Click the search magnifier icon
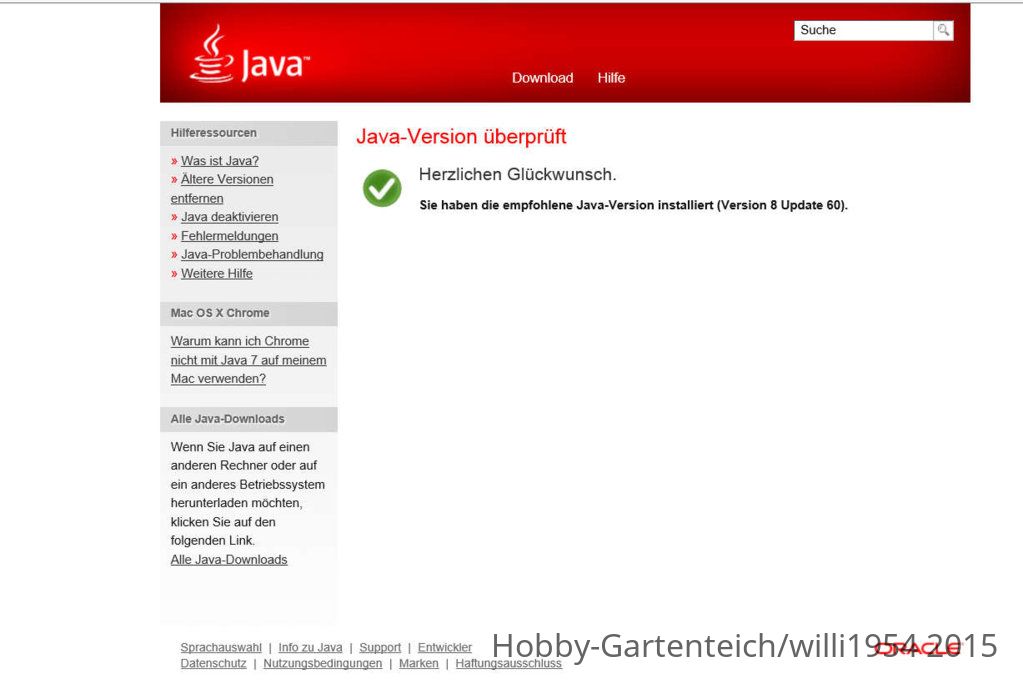The width and height of the screenshot is (1023, 699). pyautogui.click(x=943, y=30)
